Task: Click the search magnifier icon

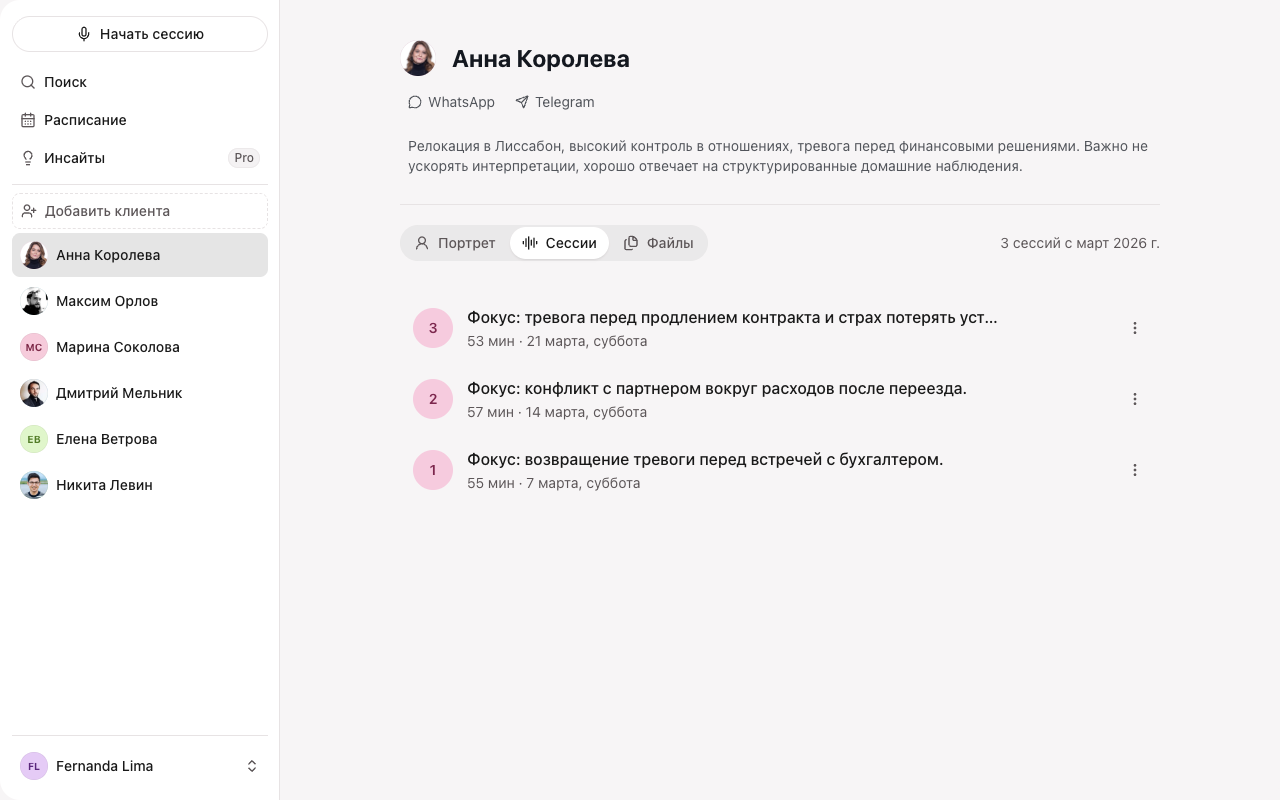Action: coord(28,82)
